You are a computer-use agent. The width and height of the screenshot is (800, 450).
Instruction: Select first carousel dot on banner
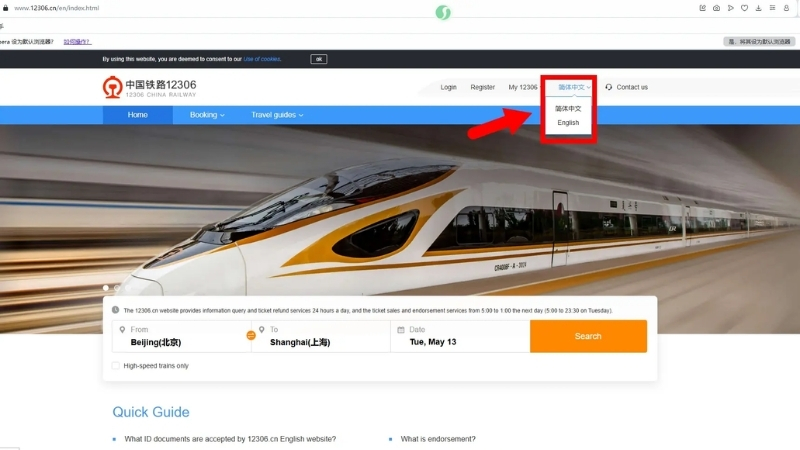coord(106,288)
